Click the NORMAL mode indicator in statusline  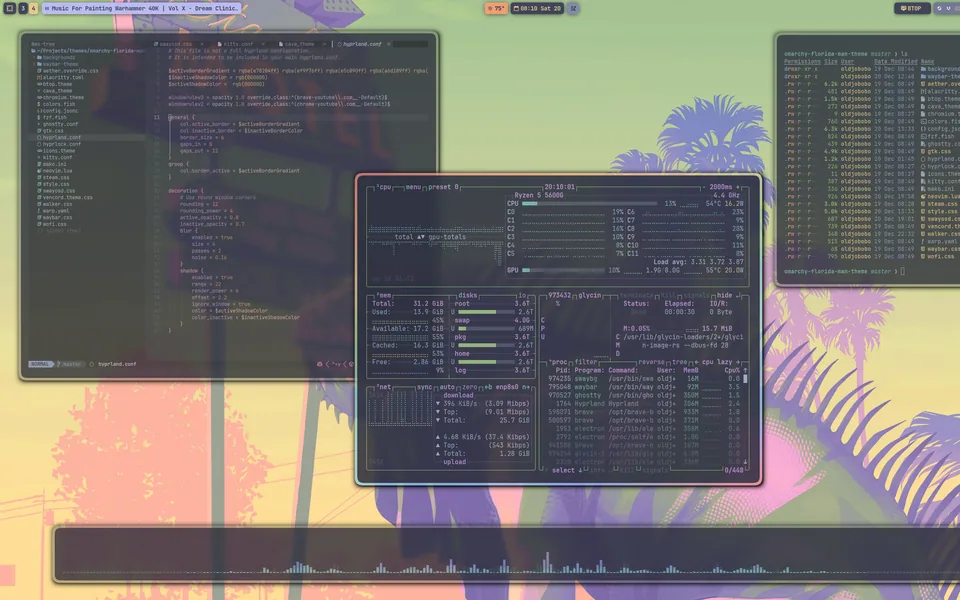pos(40,364)
